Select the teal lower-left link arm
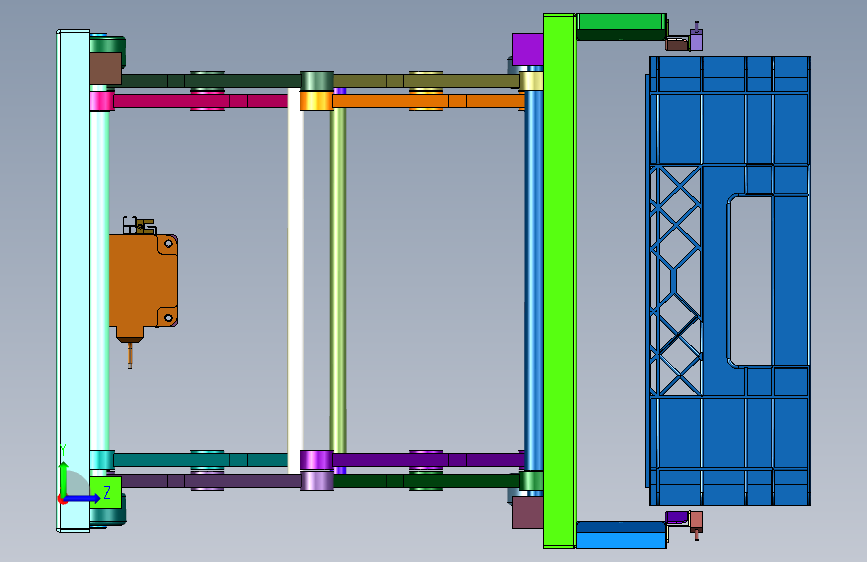Viewport: 867px width, 562px height. click(200, 460)
